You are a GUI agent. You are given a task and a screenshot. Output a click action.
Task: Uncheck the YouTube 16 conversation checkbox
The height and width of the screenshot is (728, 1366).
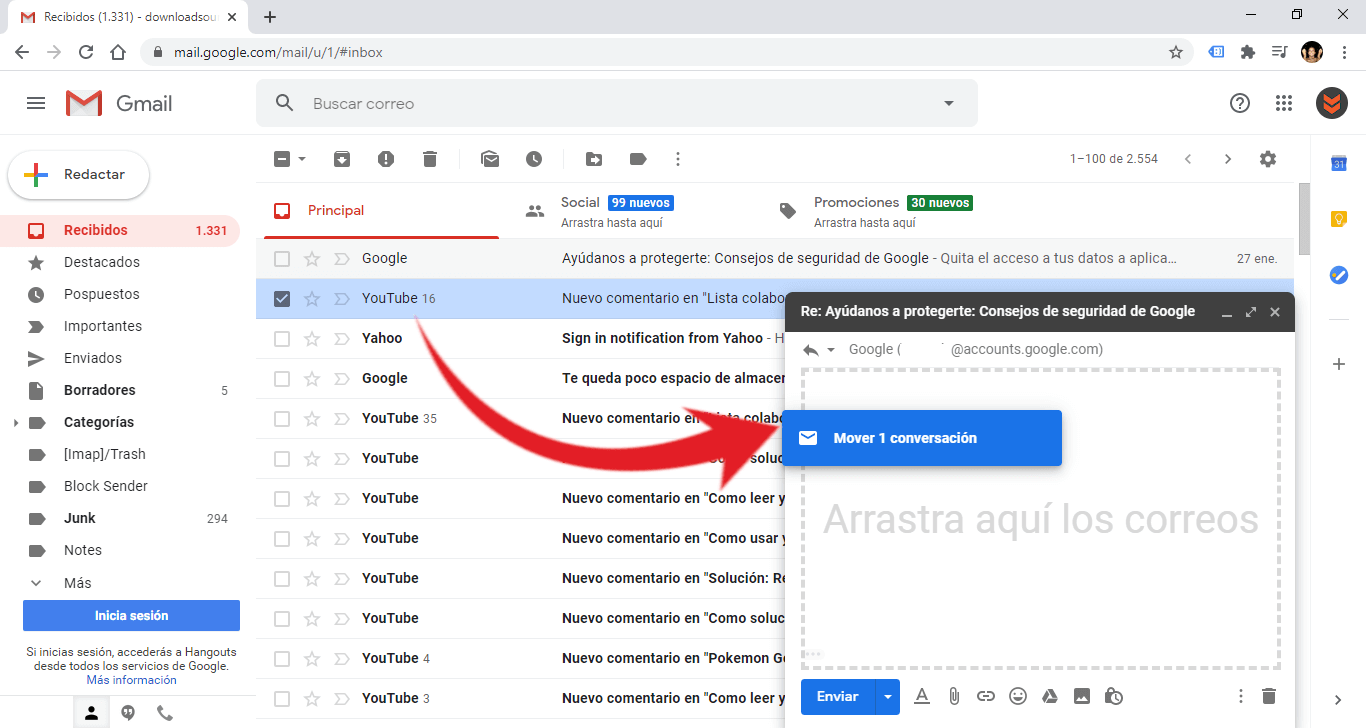click(x=282, y=299)
